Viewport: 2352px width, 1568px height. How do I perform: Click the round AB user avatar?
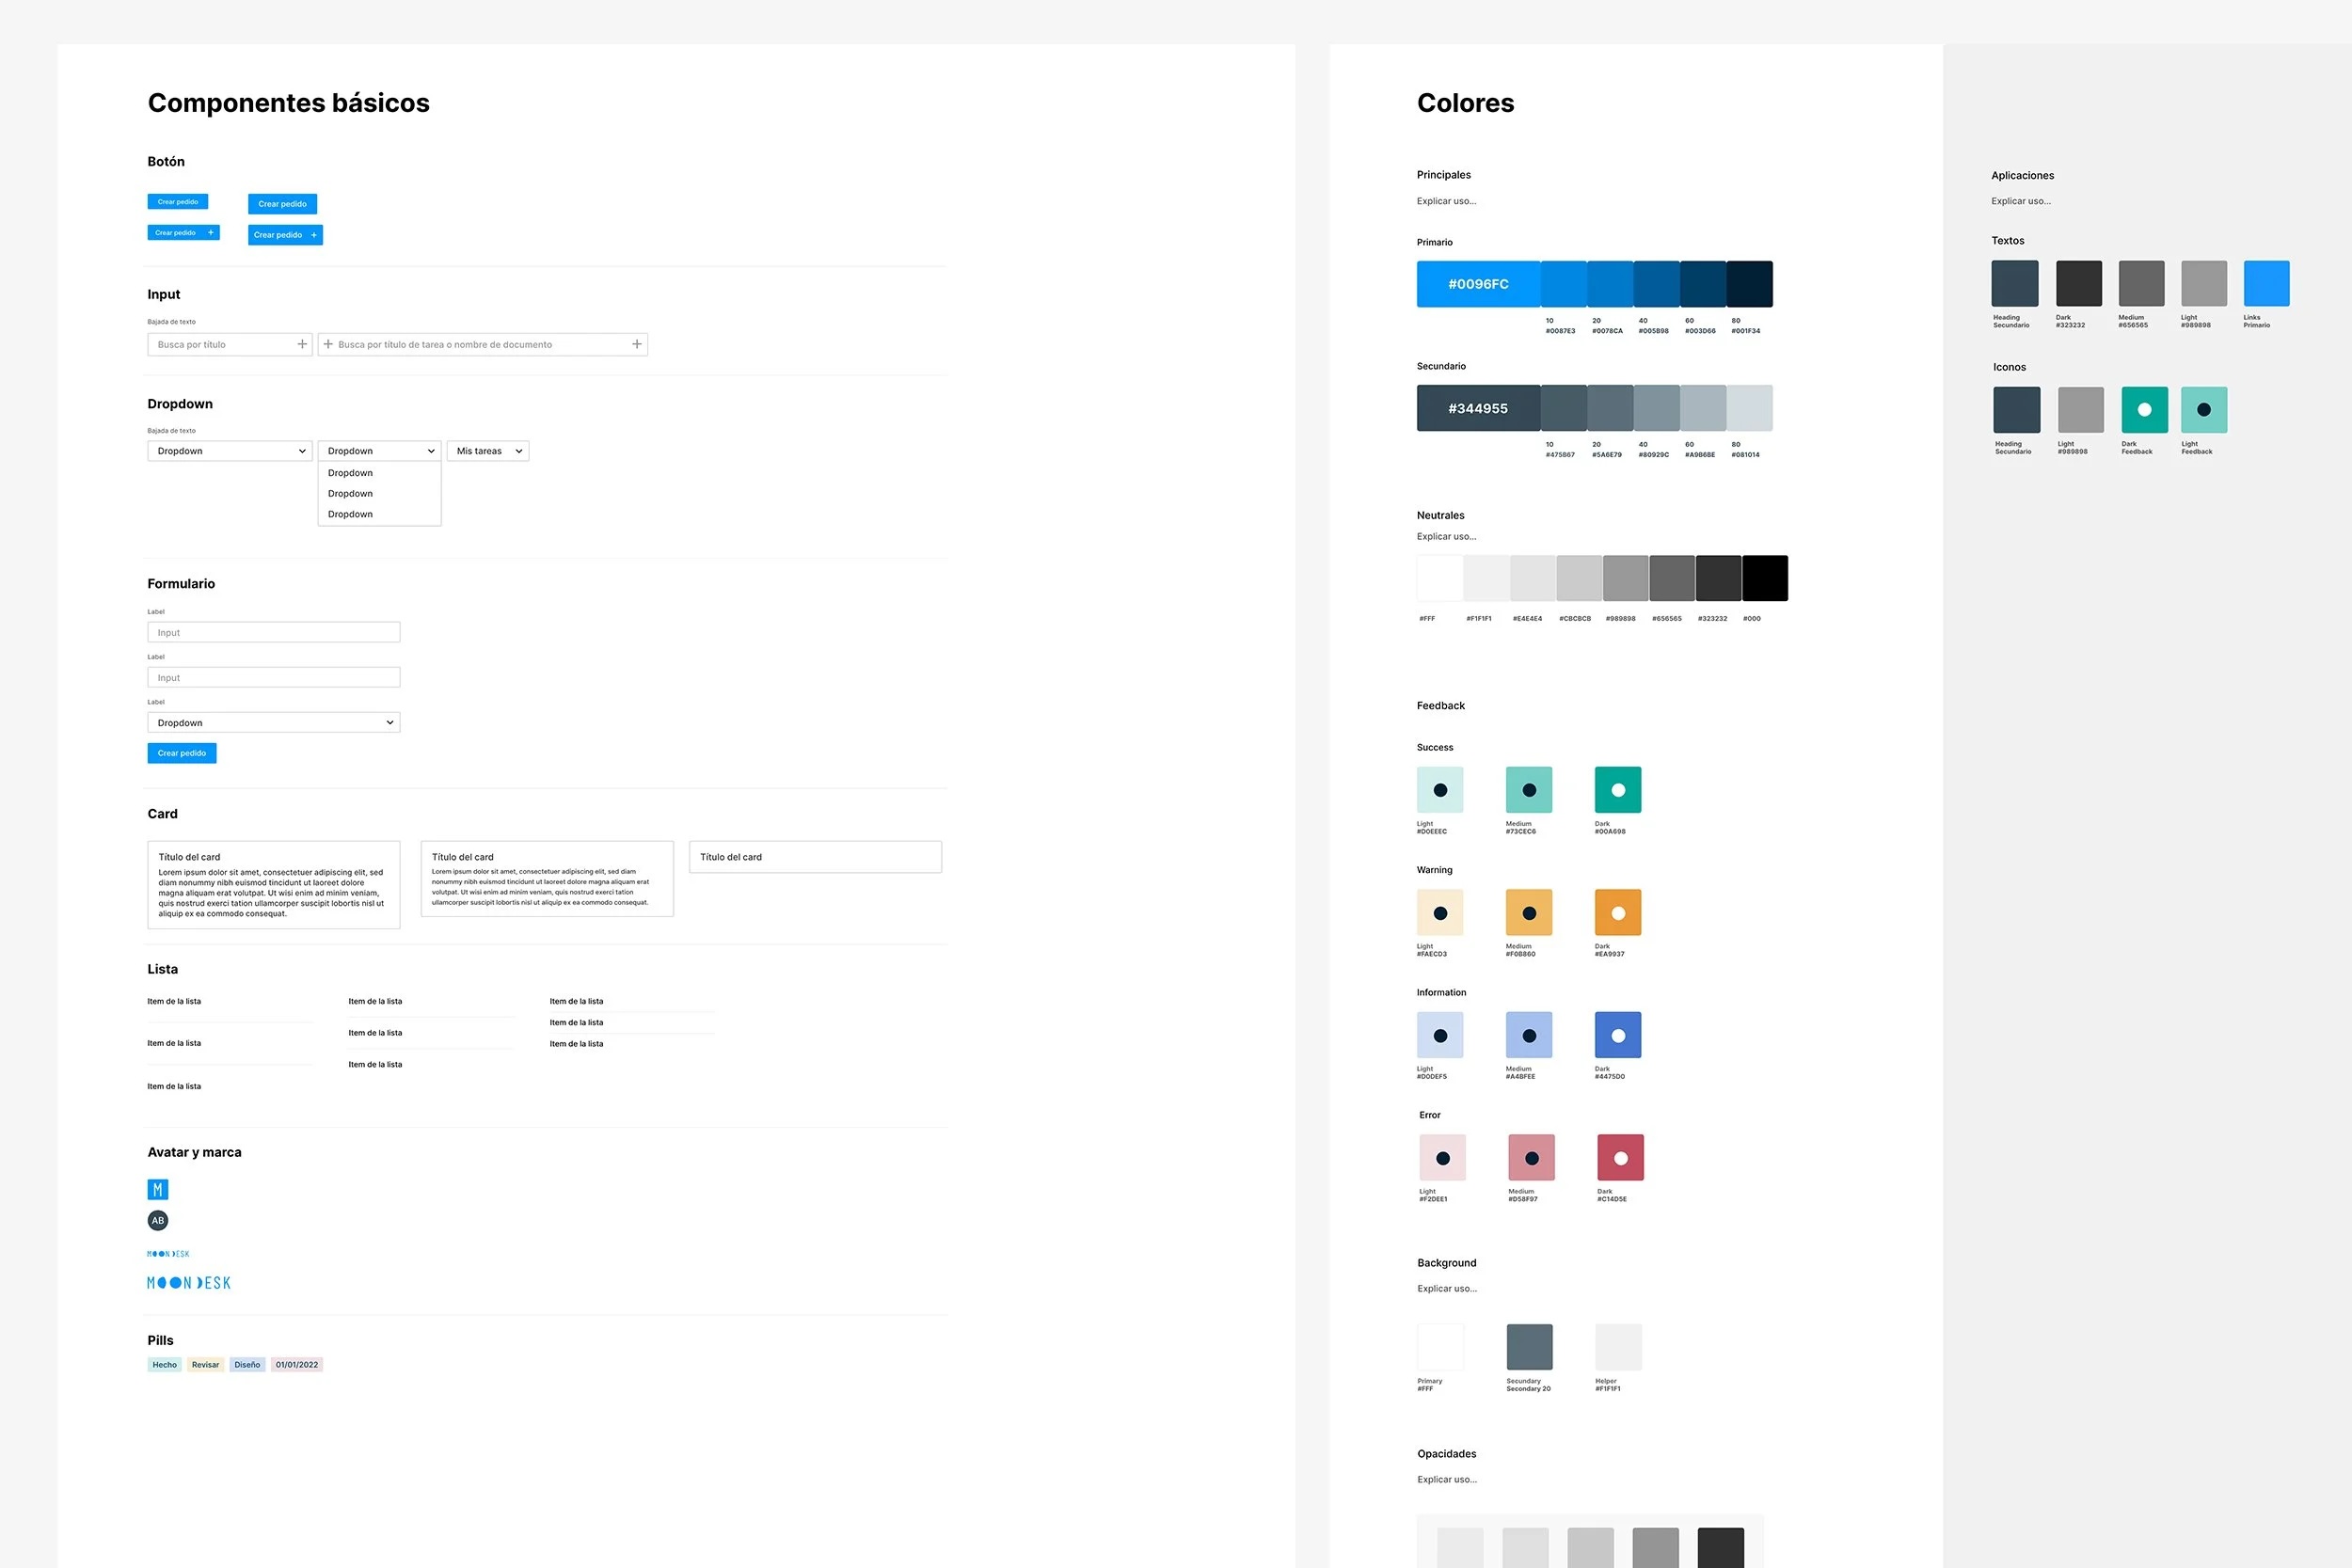[x=158, y=1220]
